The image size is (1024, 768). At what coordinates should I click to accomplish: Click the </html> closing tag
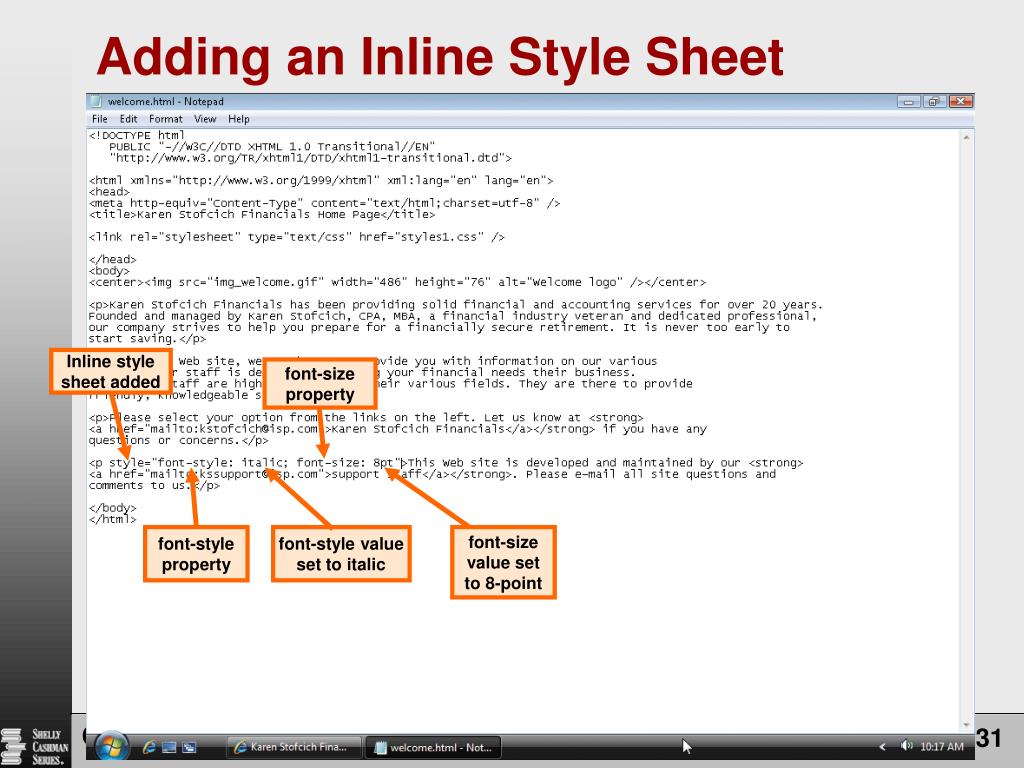112,519
